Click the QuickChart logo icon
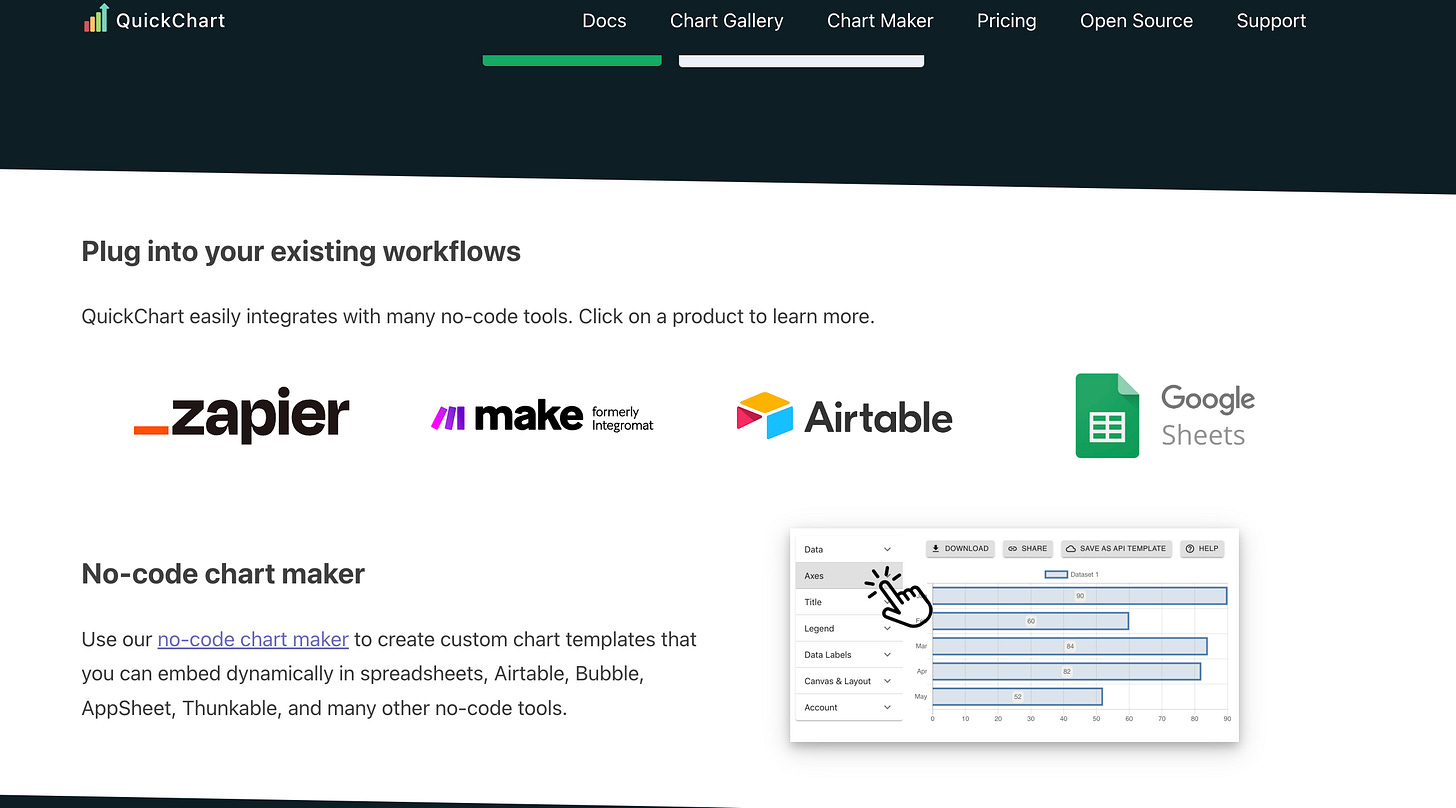The width and height of the screenshot is (1456, 808). (96, 18)
